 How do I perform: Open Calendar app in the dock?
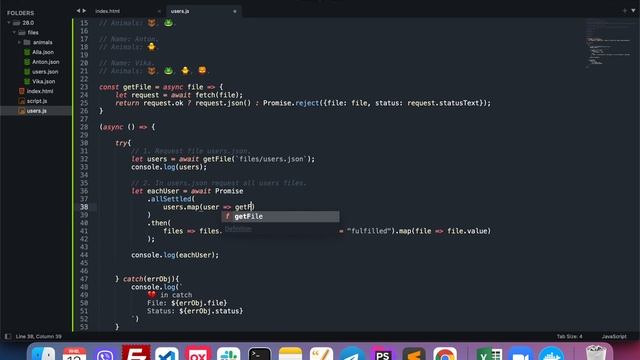(x=74, y=353)
